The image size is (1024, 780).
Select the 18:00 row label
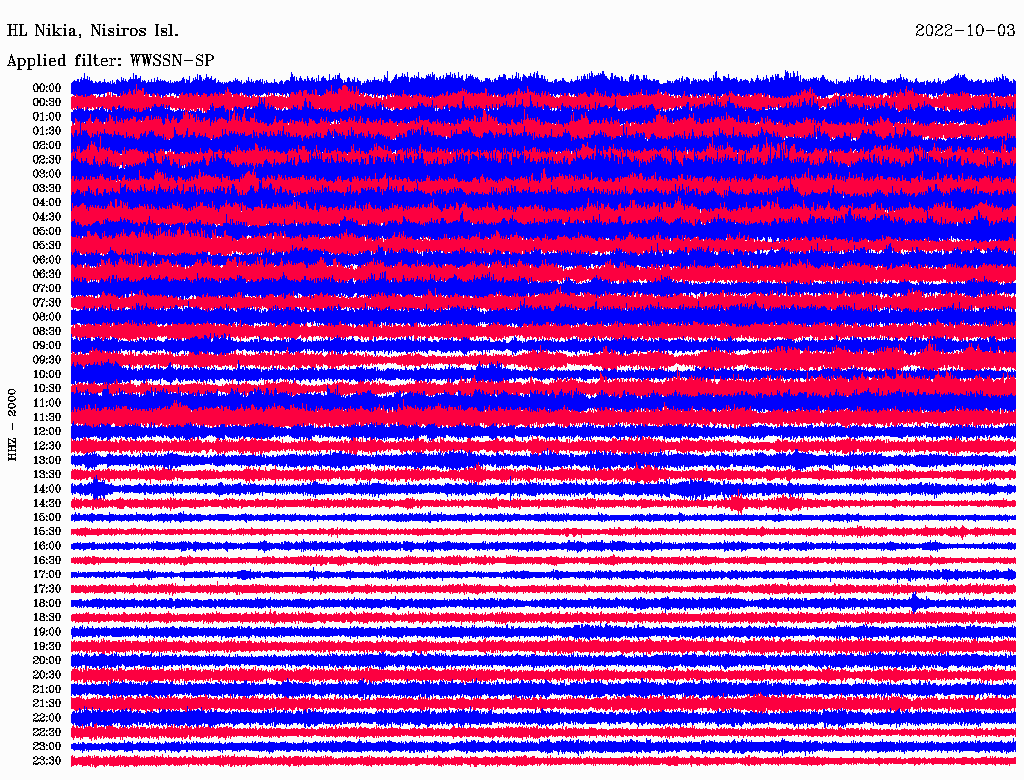47,603
